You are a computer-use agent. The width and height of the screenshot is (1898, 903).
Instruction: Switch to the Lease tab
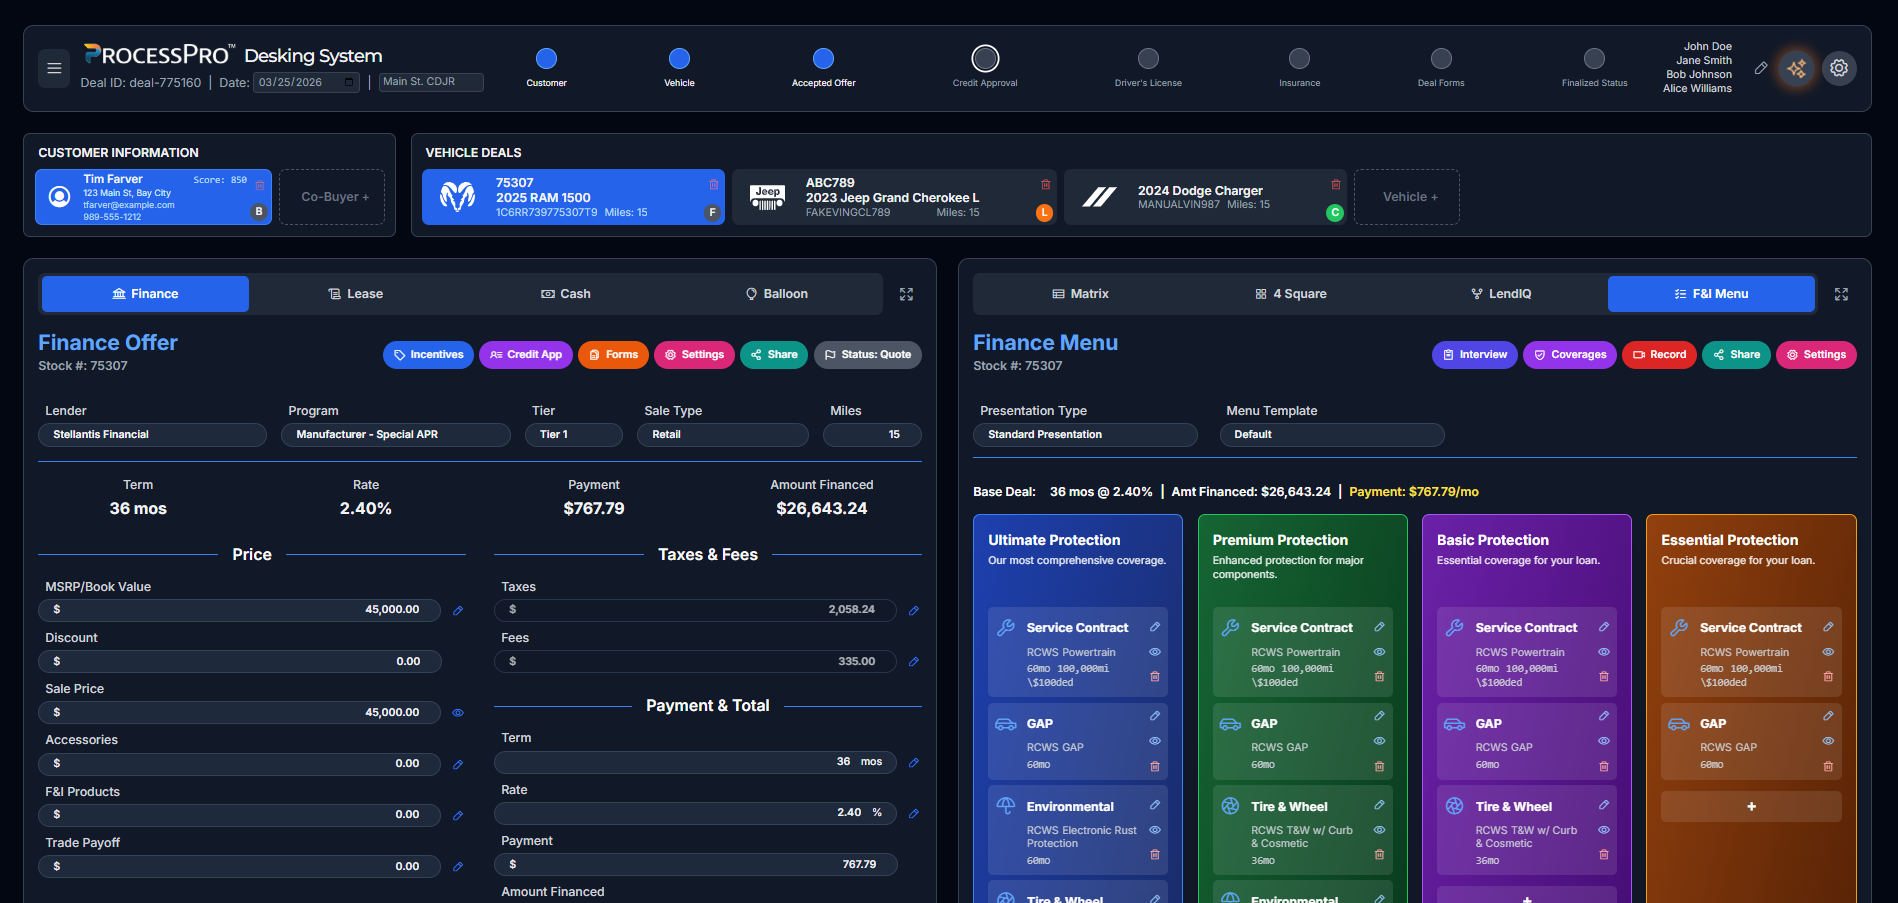(x=355, y=294)
